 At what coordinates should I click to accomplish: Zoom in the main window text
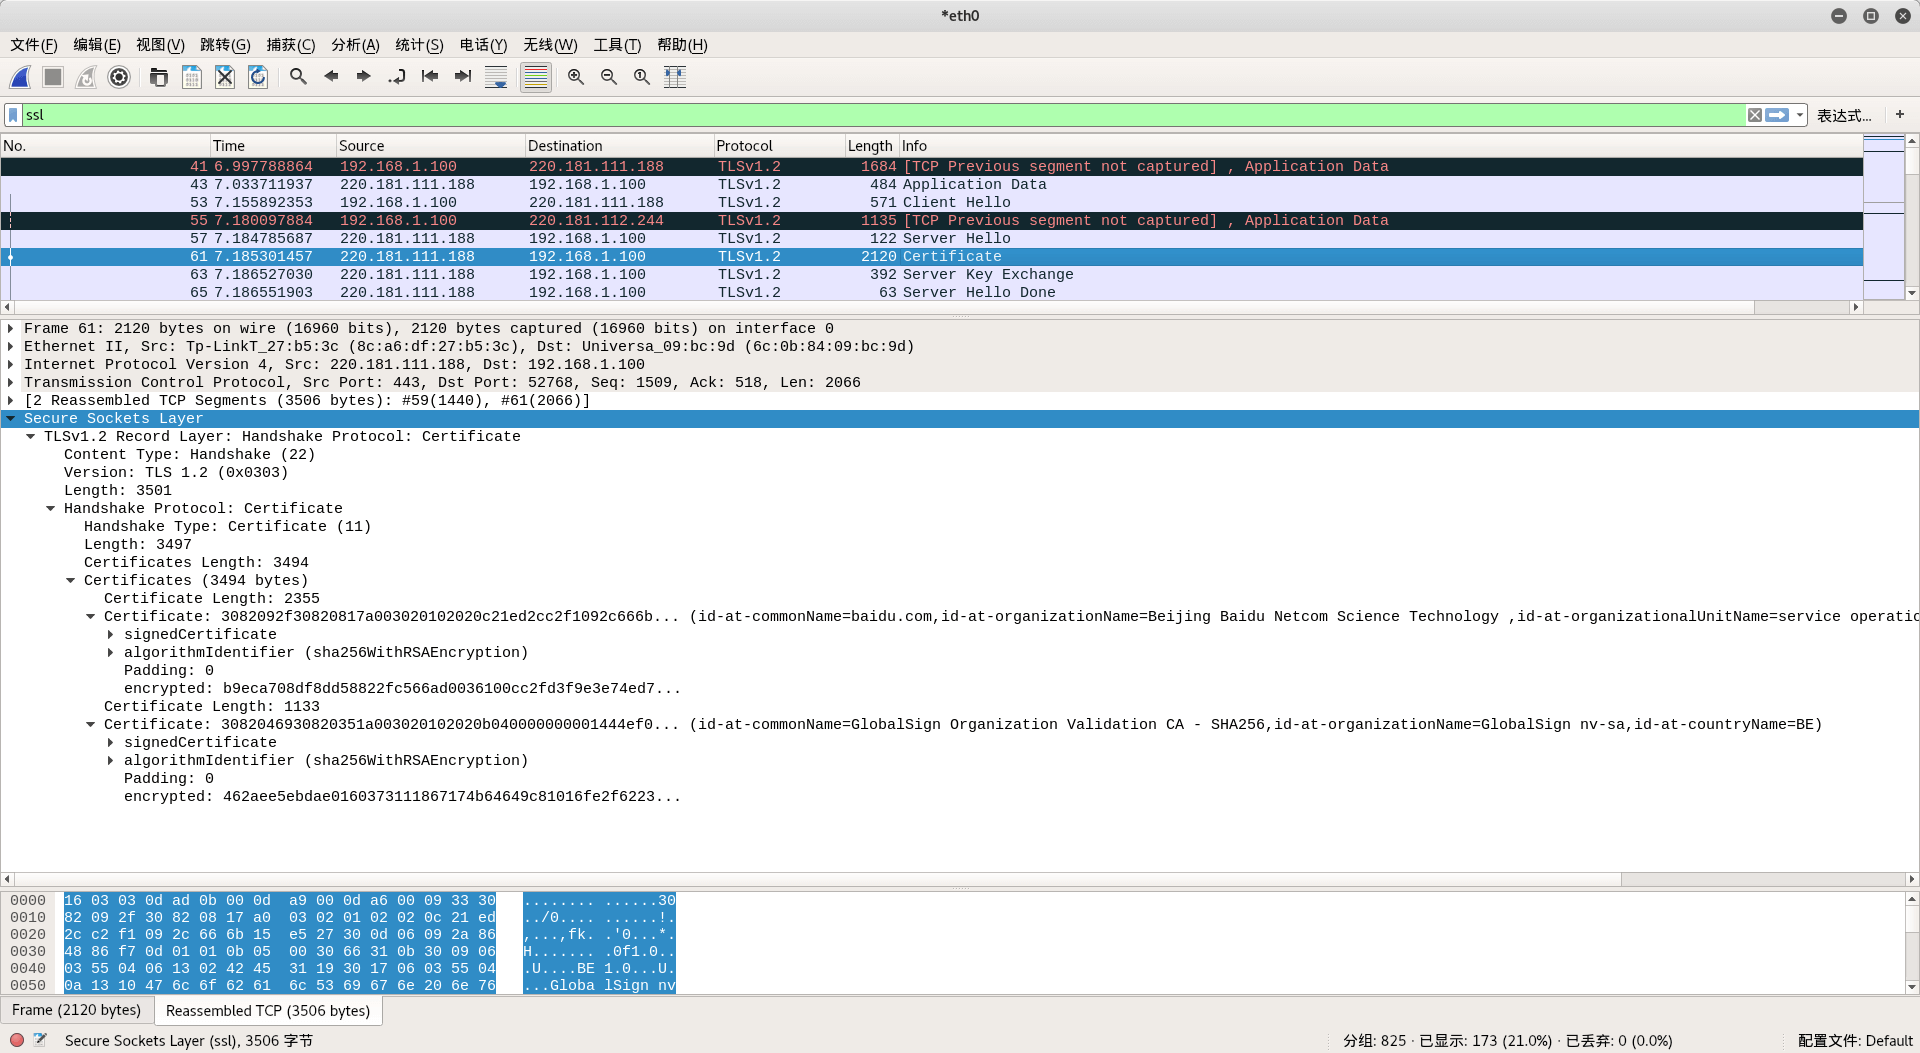576,77
